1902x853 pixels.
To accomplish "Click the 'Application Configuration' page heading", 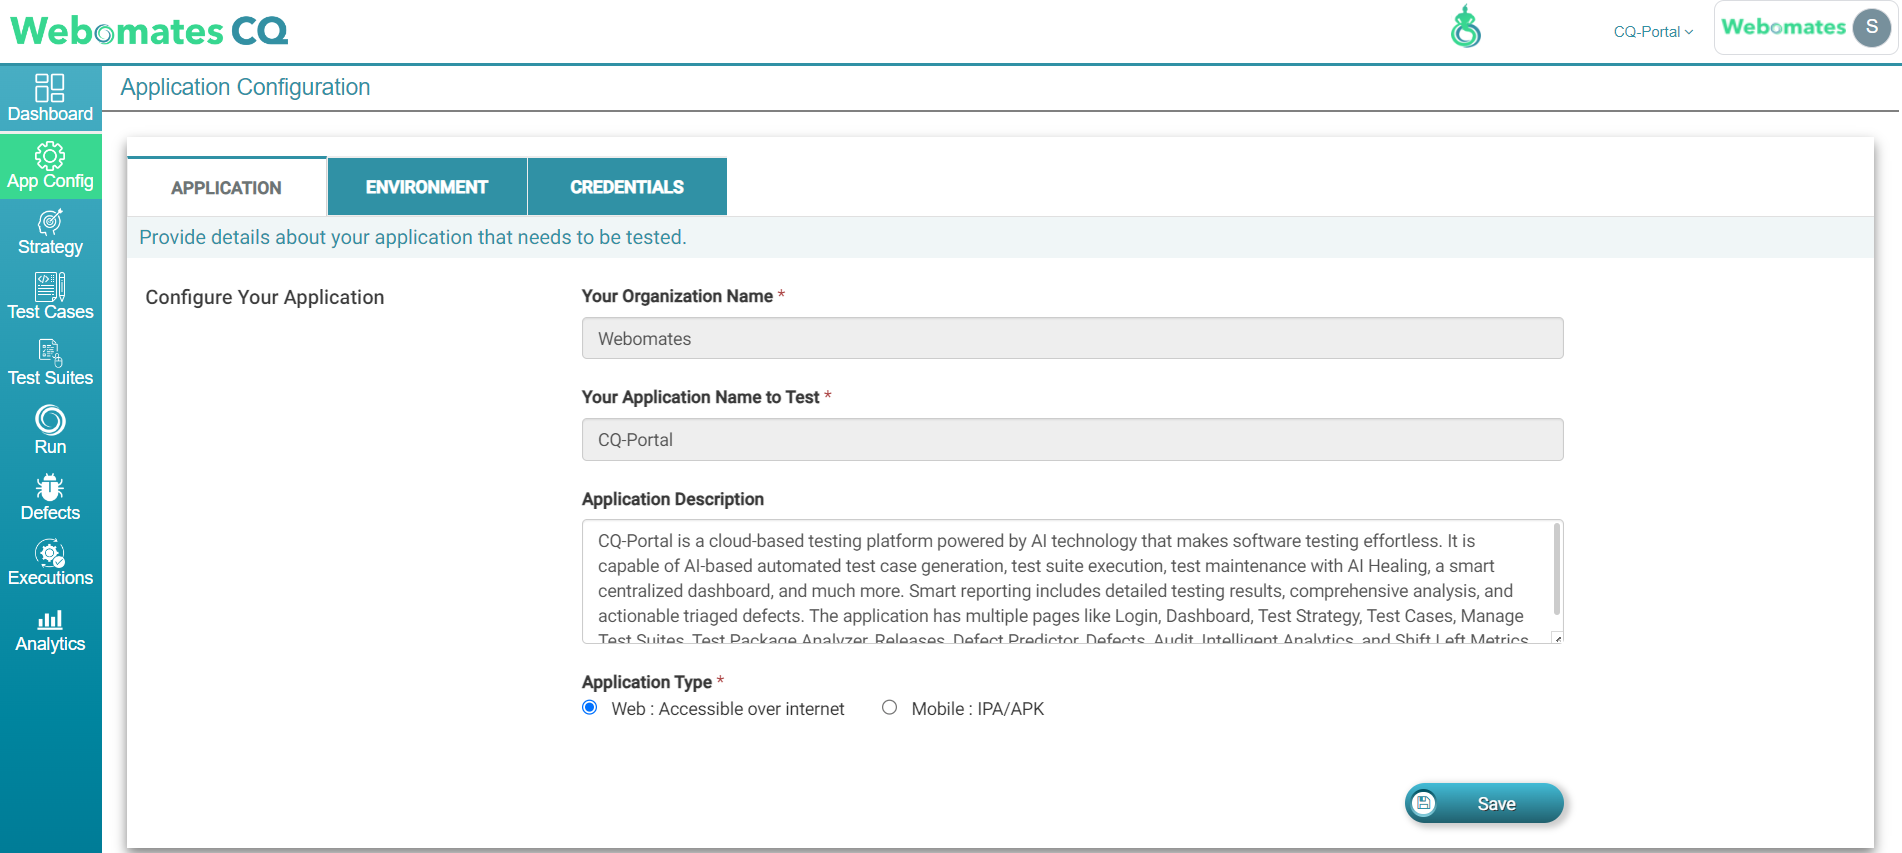I will tap(245, 87).
